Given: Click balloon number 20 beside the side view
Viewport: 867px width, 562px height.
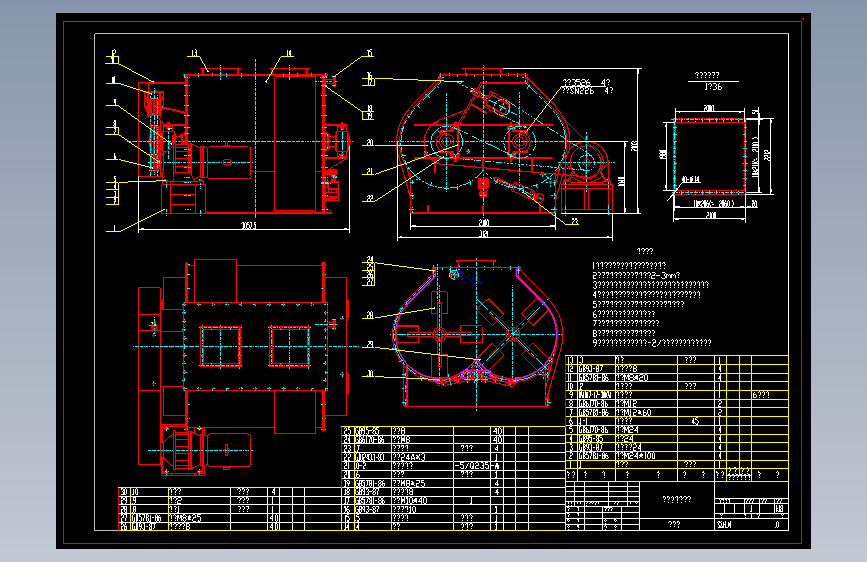Looking at the screenshot, I should tap(369, 143).
